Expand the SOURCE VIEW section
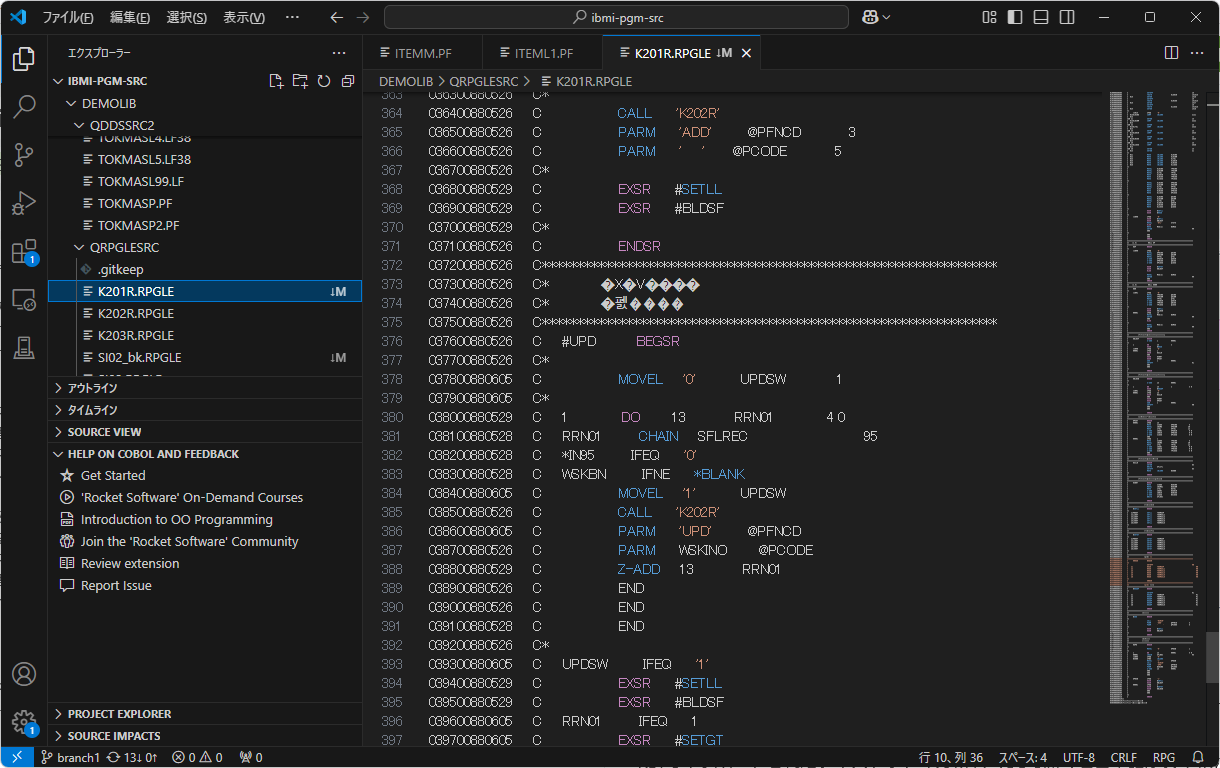The height and width of the screenshot is (768, 1220). [x=205, y=432]
